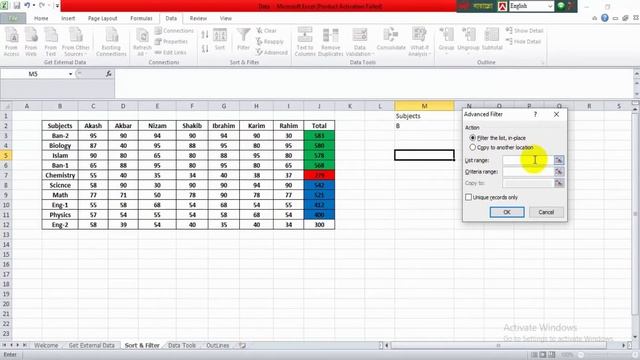Click the From Web icon
640x360 pixels.
click(31, 41)
